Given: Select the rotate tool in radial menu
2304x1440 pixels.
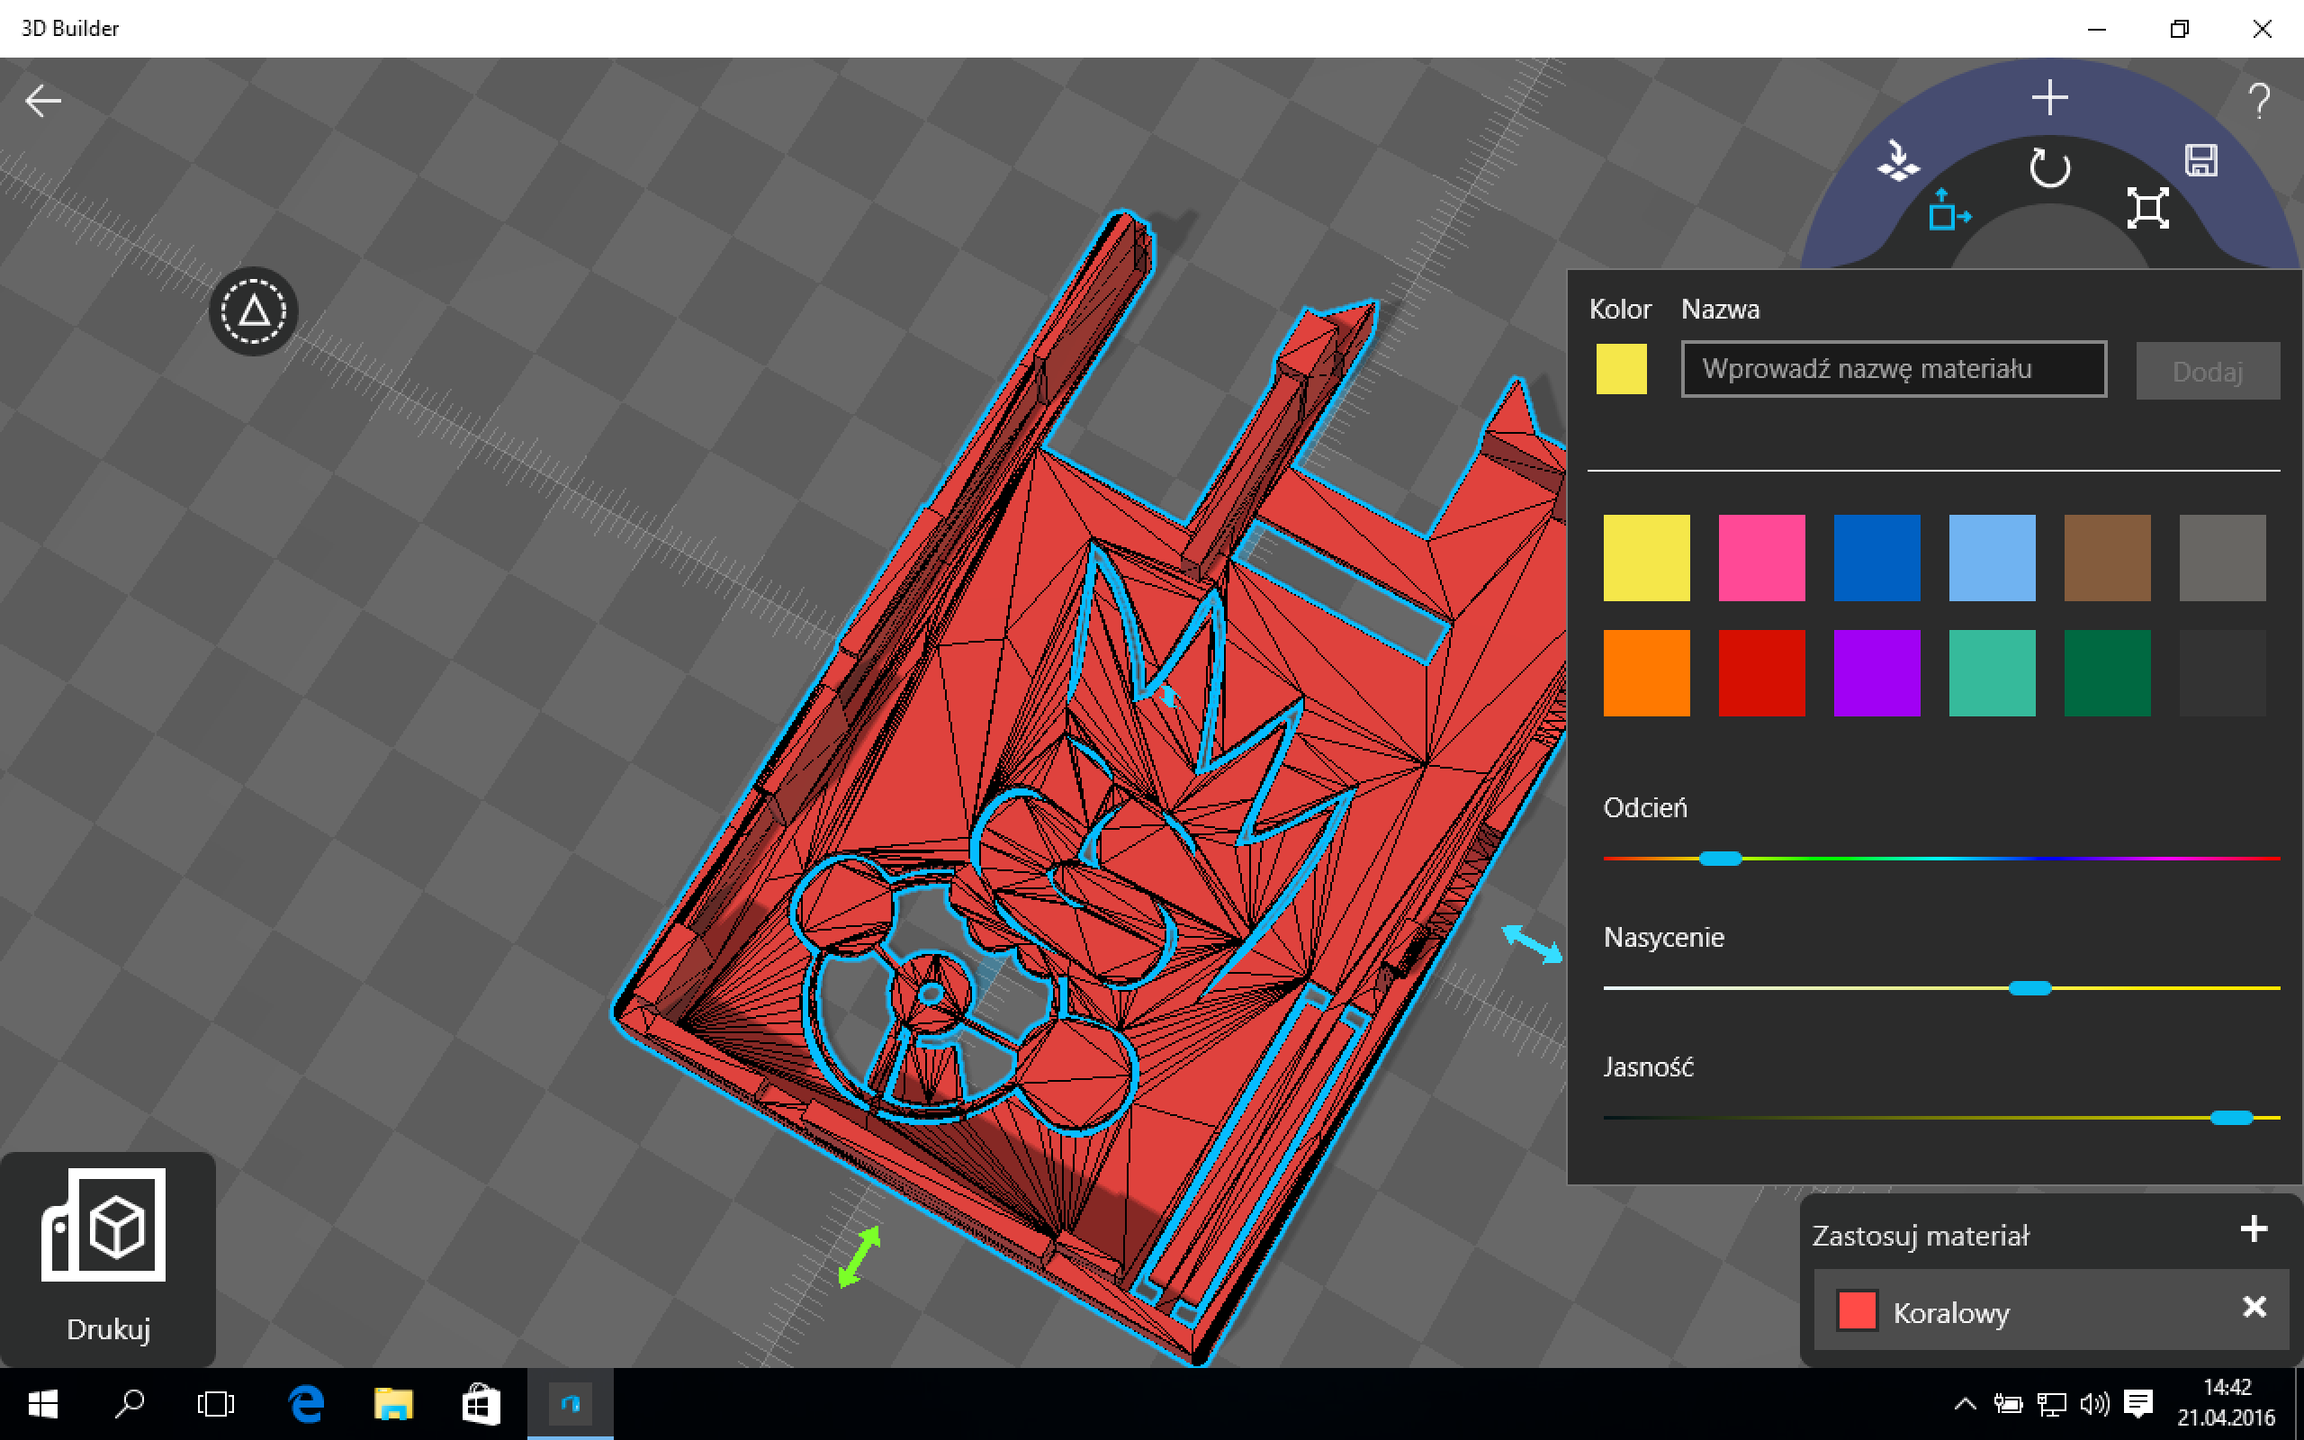Looking at the screenshot, I should 2049,168.
